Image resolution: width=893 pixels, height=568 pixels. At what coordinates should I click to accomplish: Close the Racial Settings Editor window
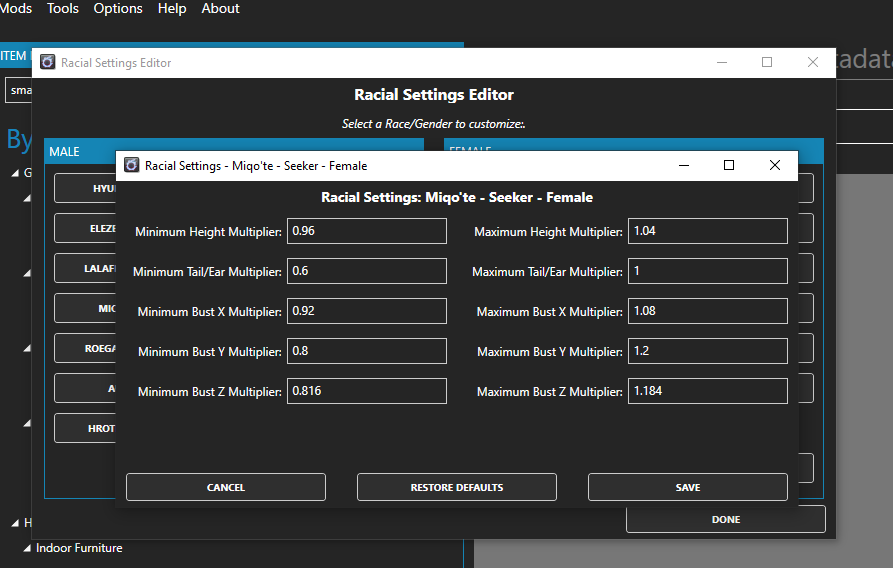pos(813,62)
